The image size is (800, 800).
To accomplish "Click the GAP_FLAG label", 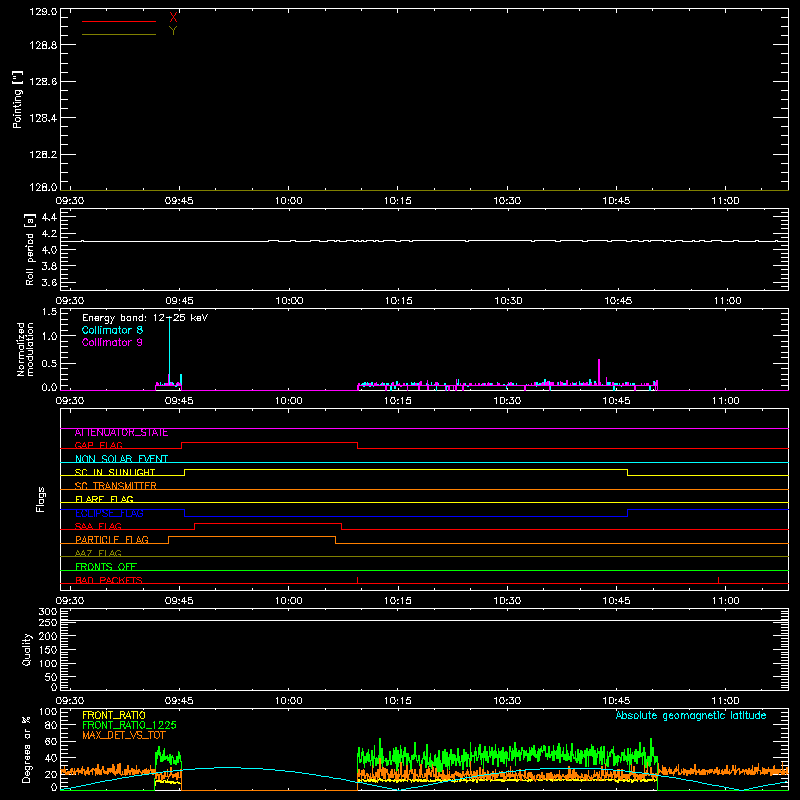I will (x=99, y=445).
